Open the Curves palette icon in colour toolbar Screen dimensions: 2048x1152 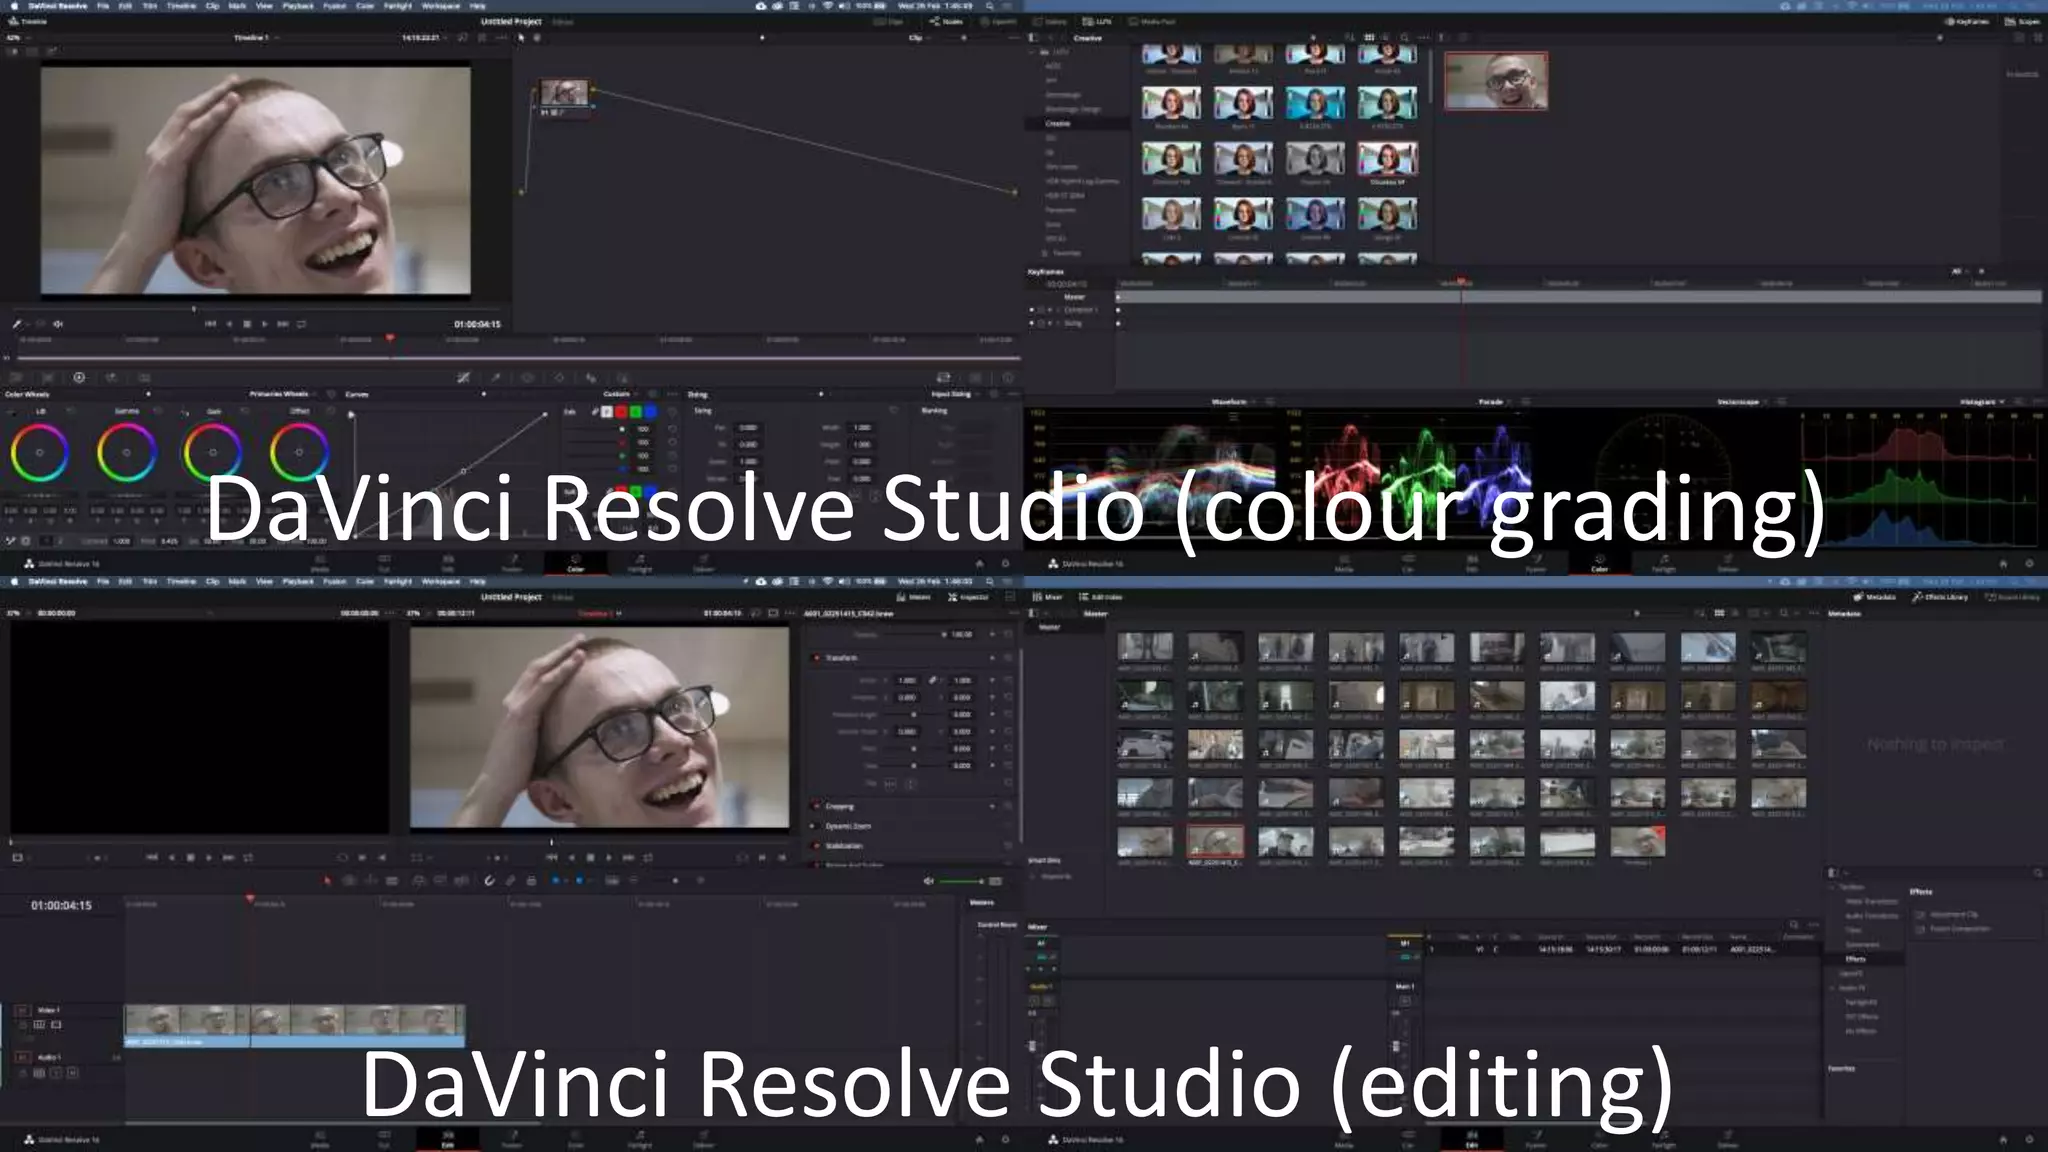tap(463, 378)
